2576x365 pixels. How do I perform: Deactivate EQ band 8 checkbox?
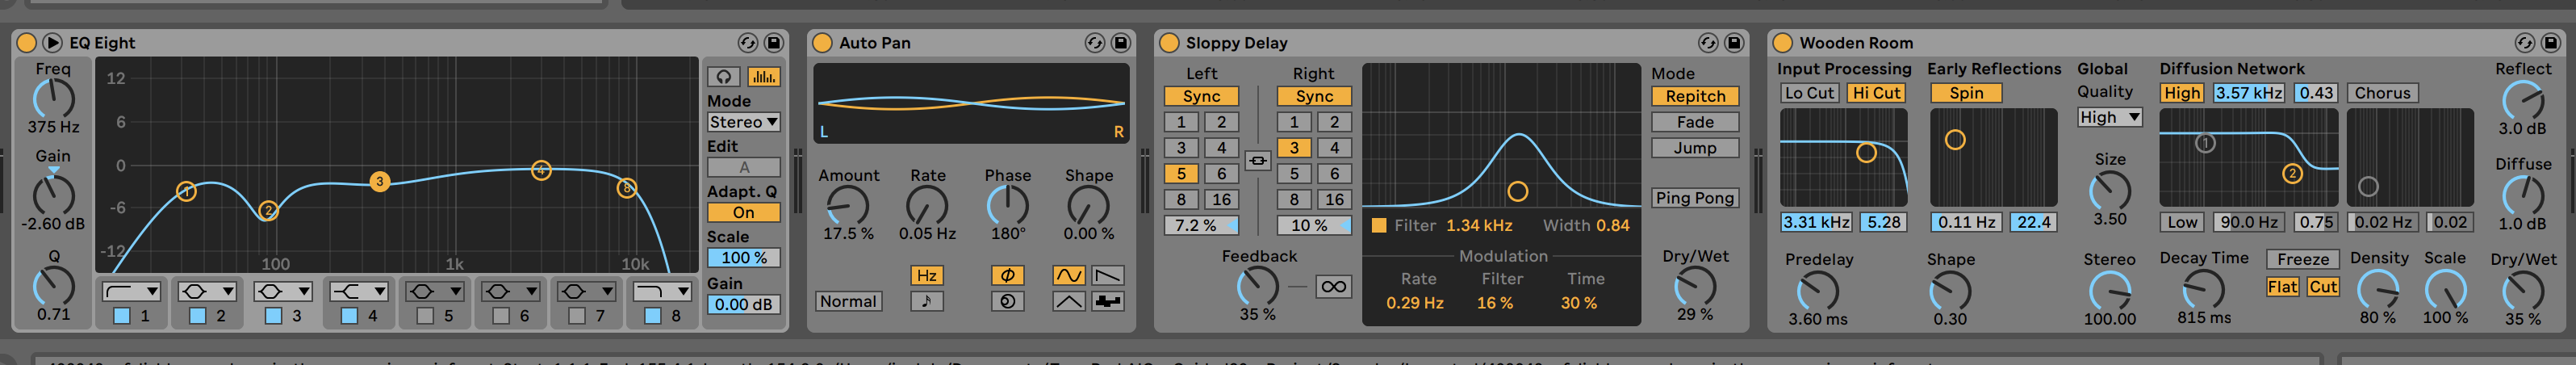(x=652, y=316)
